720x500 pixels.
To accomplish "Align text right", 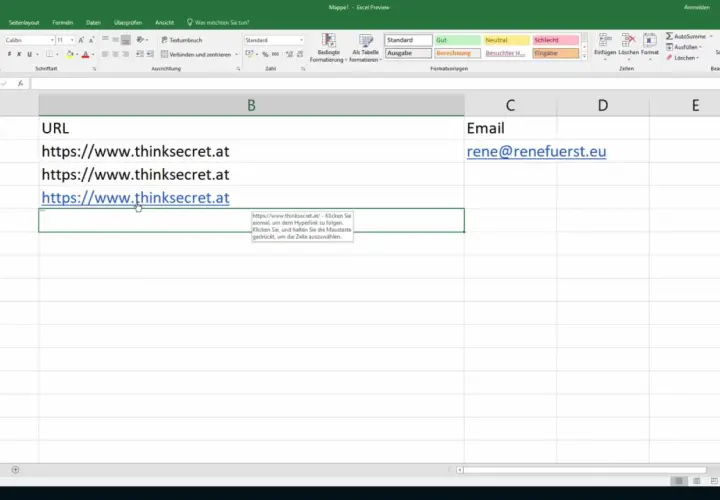I will [125, 54].
